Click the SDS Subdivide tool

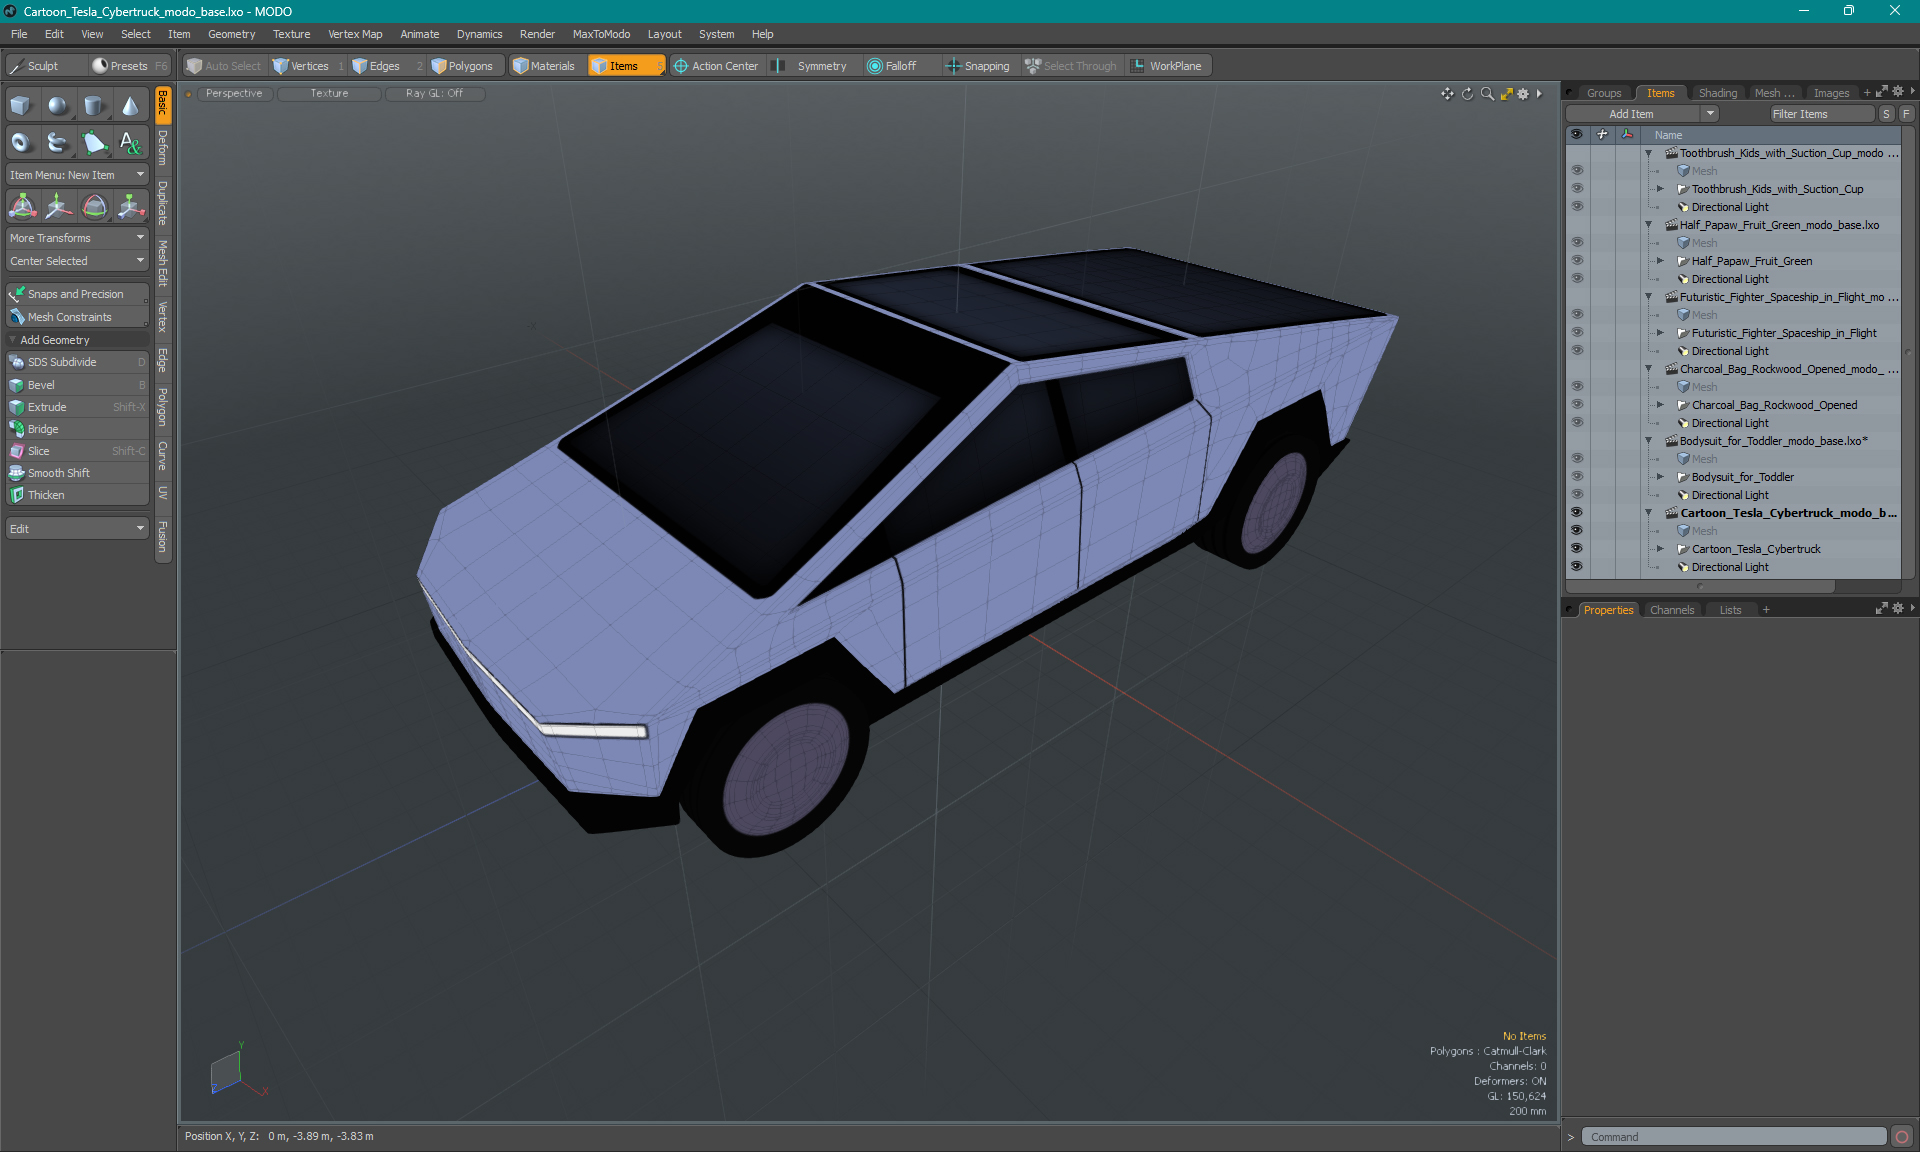point(77,362)
